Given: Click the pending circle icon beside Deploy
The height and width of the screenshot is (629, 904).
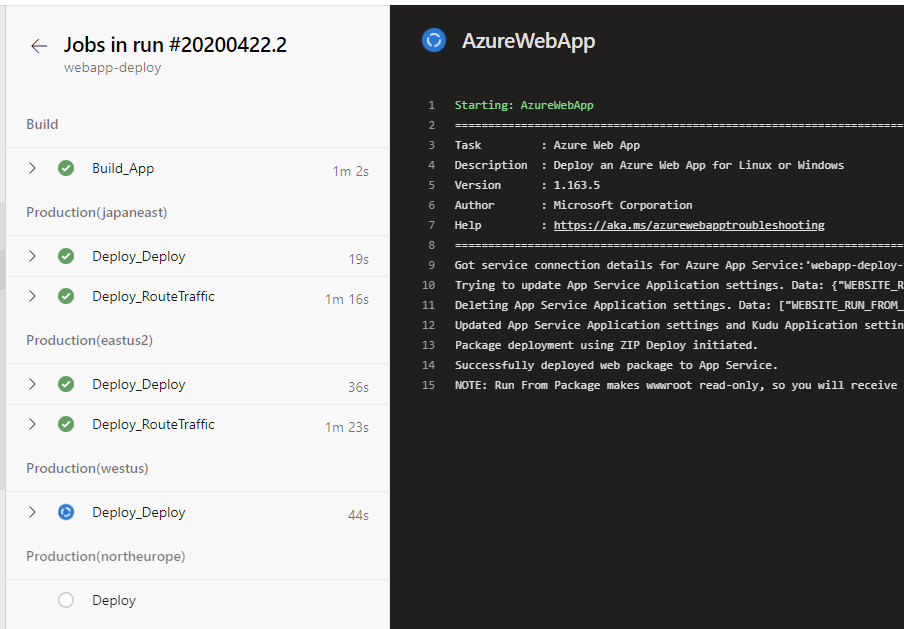Looking at the screenshot, I should tap(66, 600).
